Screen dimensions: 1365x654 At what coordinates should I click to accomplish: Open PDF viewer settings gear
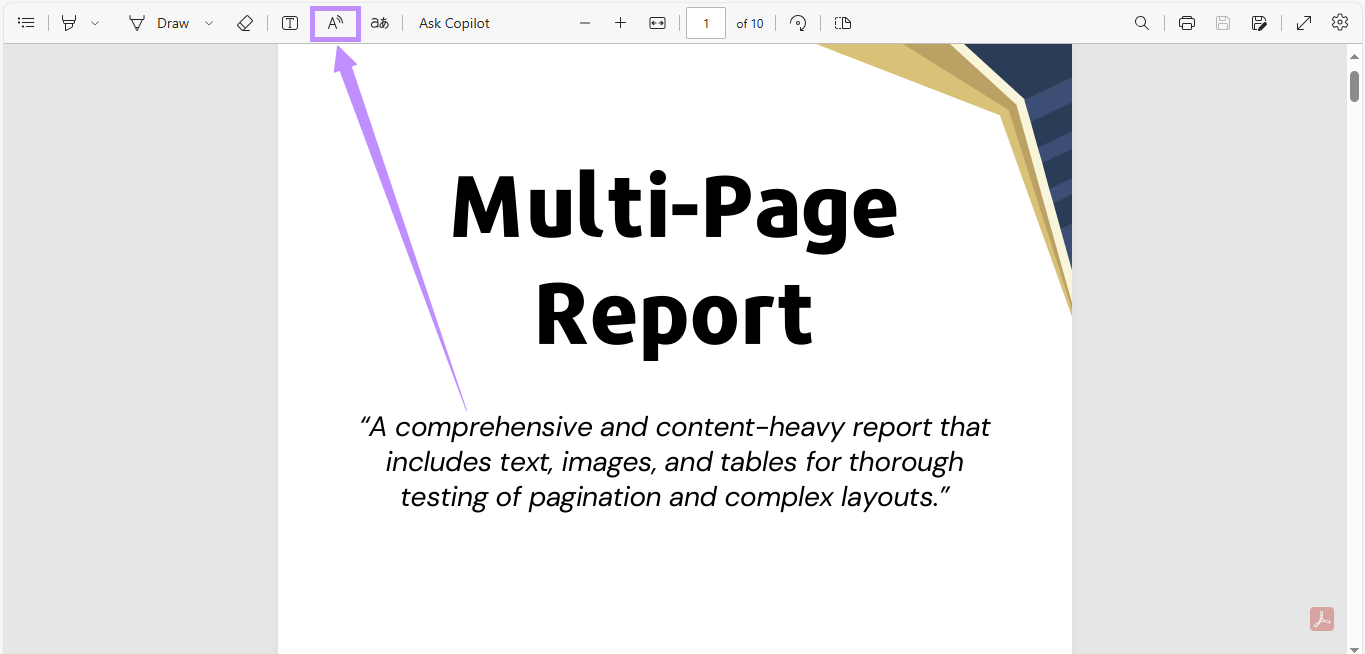pyautogui.click(x=1340, y=22)
